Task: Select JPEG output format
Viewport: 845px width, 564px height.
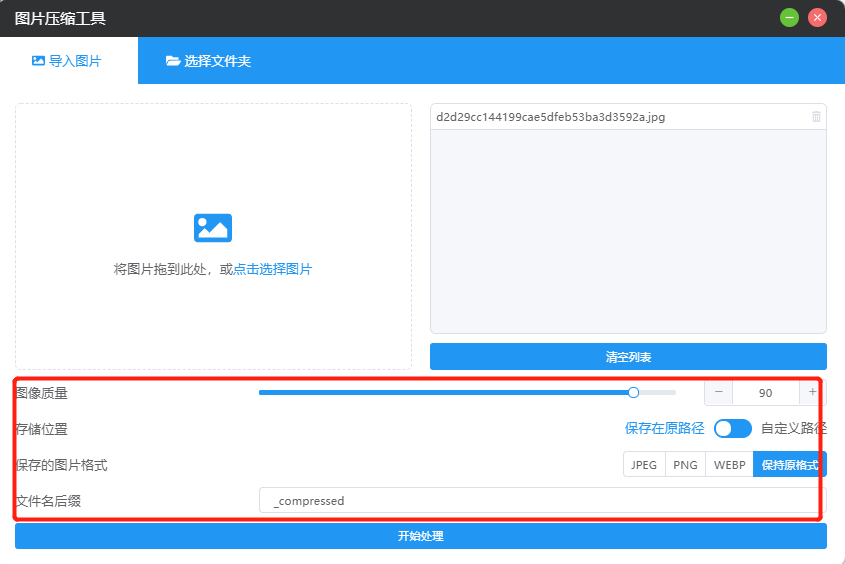Action: pyautogui.click(x=644, y=465)
